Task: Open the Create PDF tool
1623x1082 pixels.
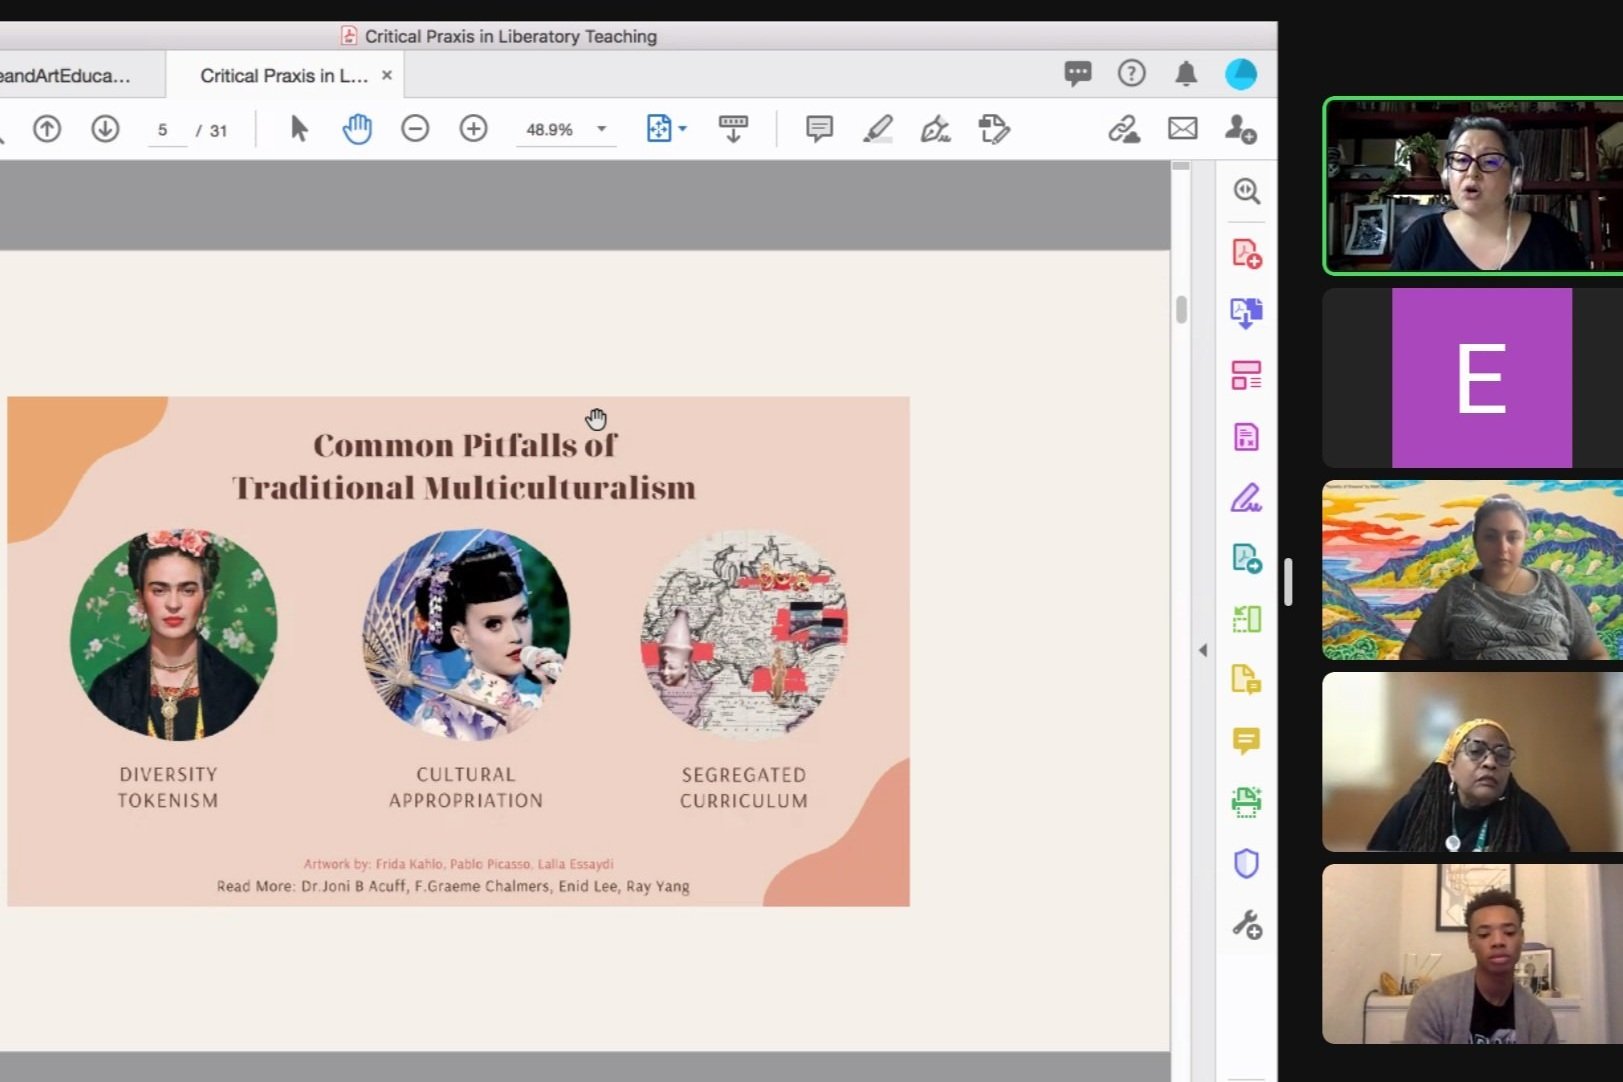Action: (1246, 253)
